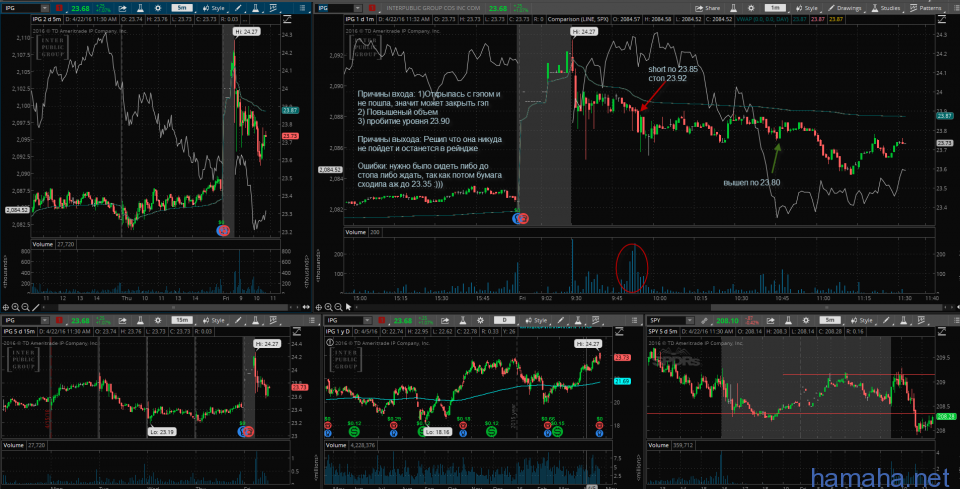Open red symbol-link icon in top-left chart
The width and height of the screenshot is (960, 489).
pos(59,9)
